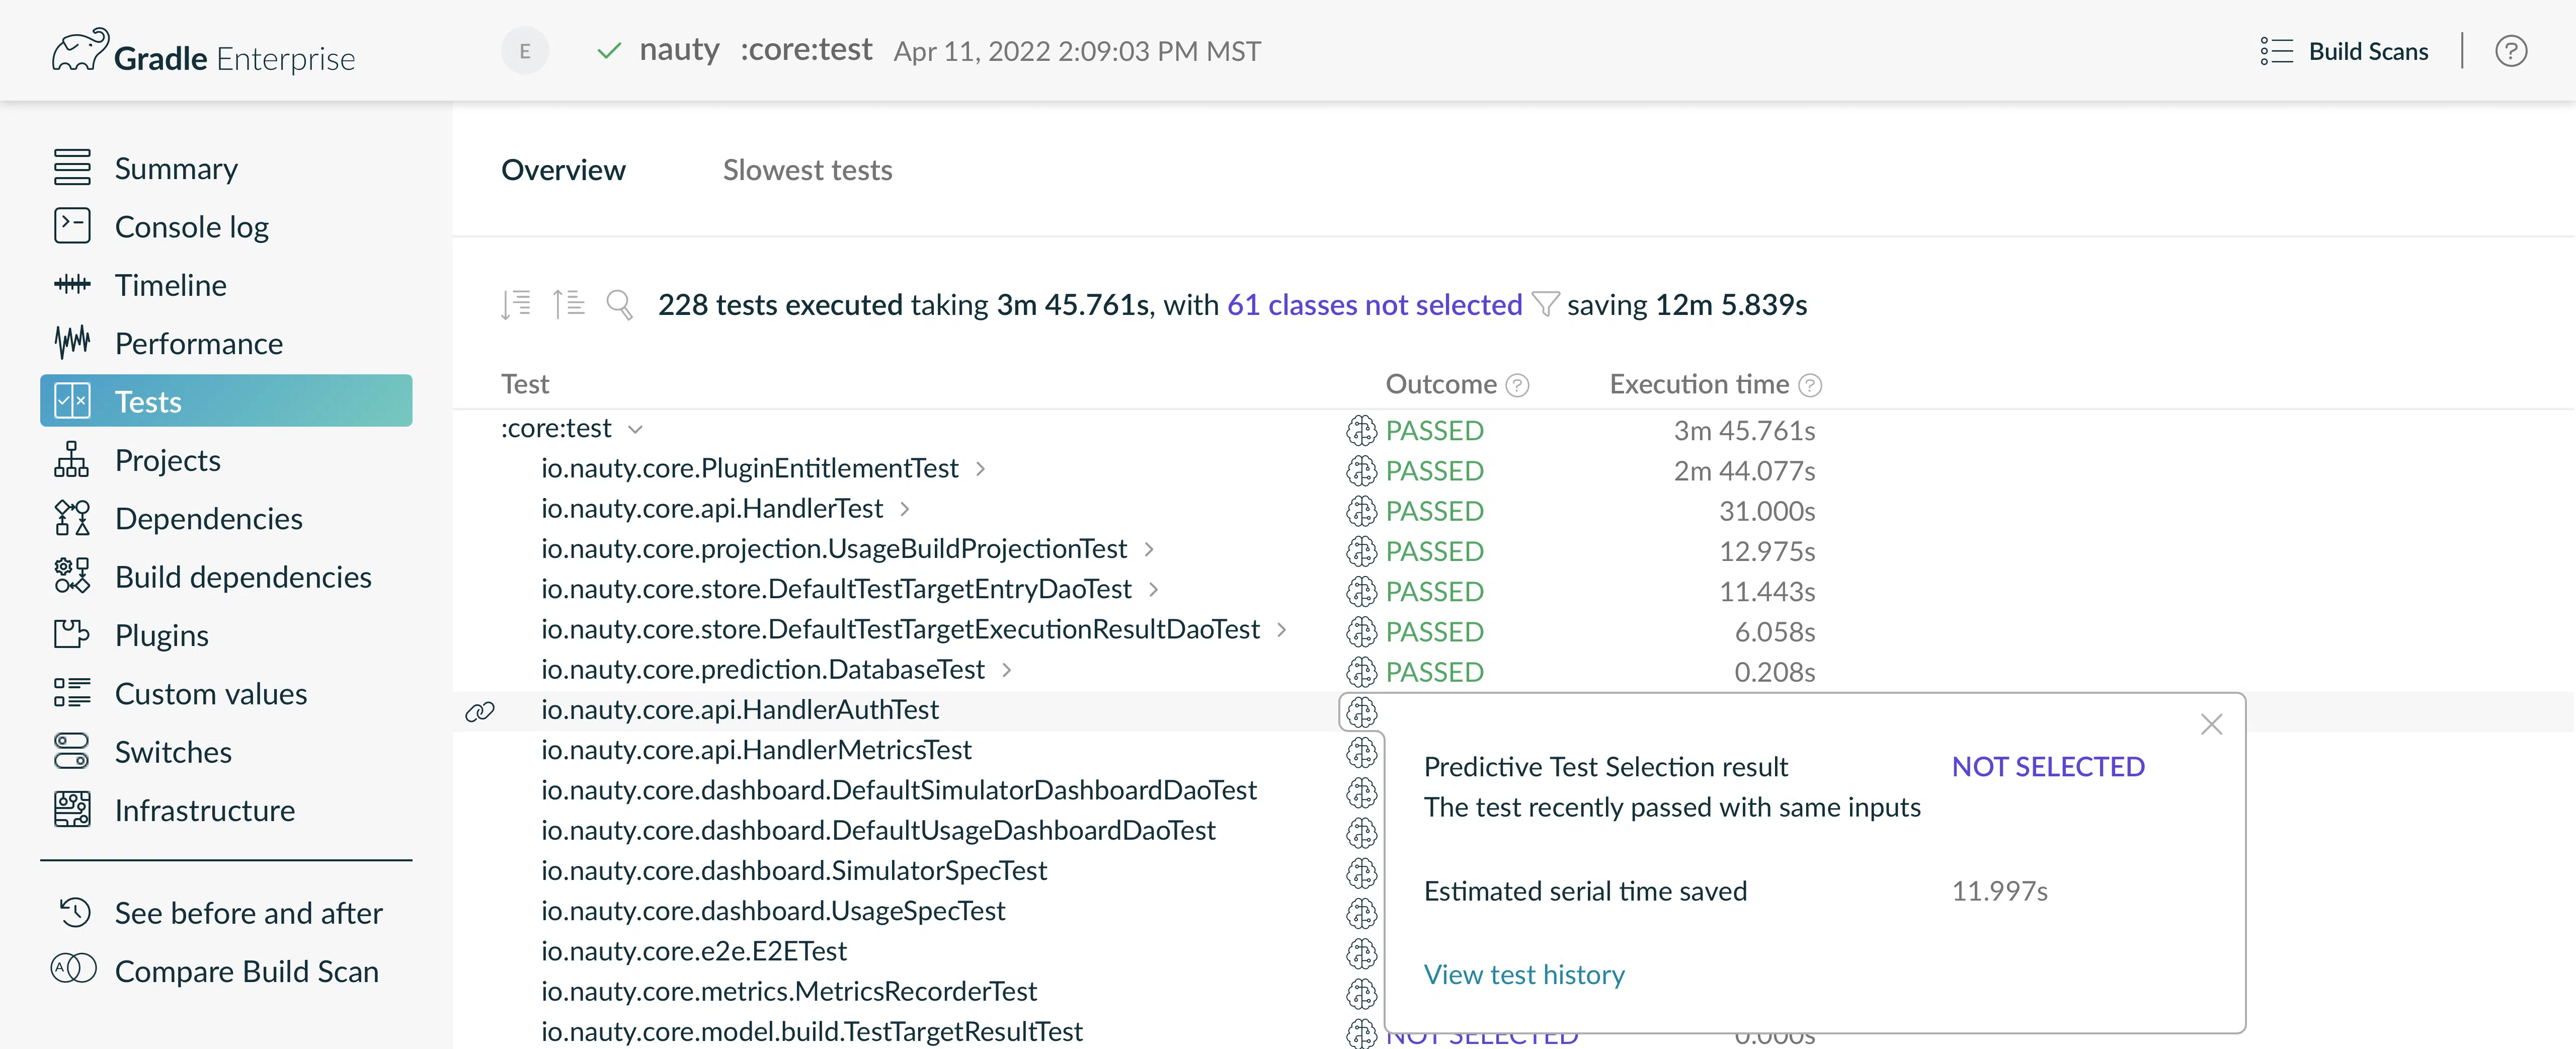Click the Switches icon in sidebar
This screenshot has height=1049, width=2576.
tap(72, 751)
